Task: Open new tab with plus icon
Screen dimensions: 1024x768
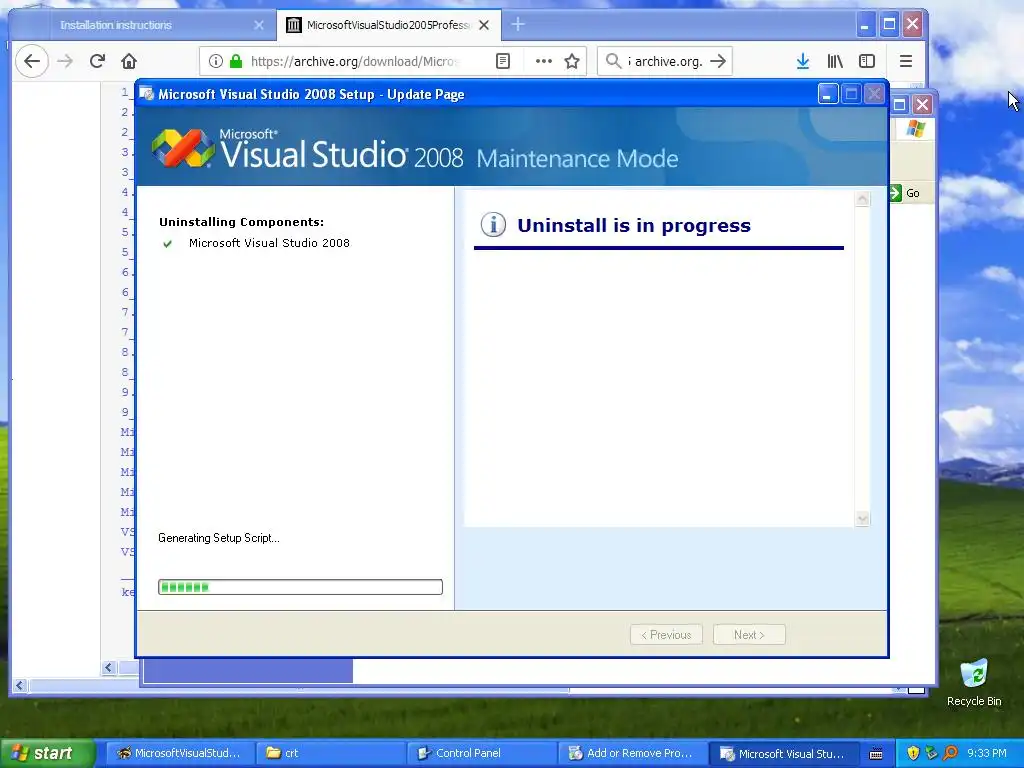Action: click(518, 25)
